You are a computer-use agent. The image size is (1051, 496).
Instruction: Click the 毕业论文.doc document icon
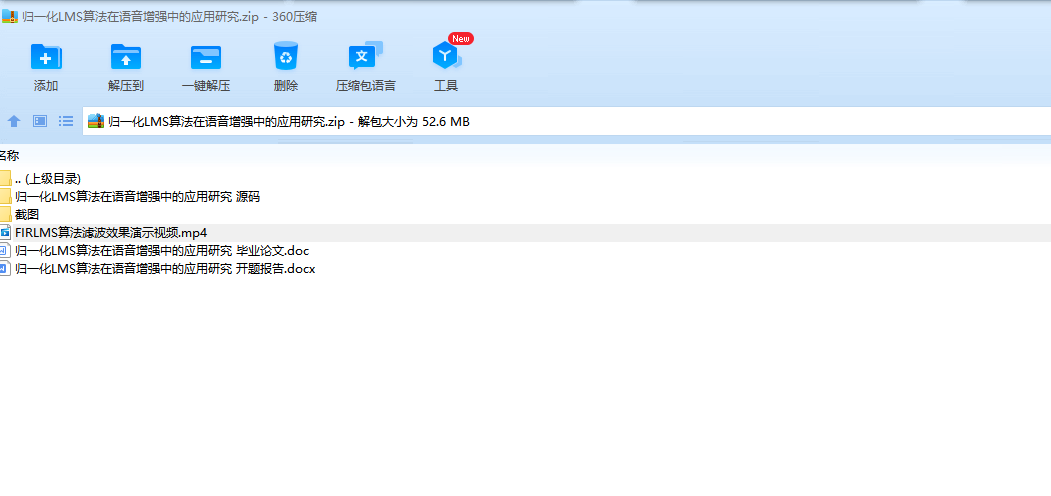5,251
